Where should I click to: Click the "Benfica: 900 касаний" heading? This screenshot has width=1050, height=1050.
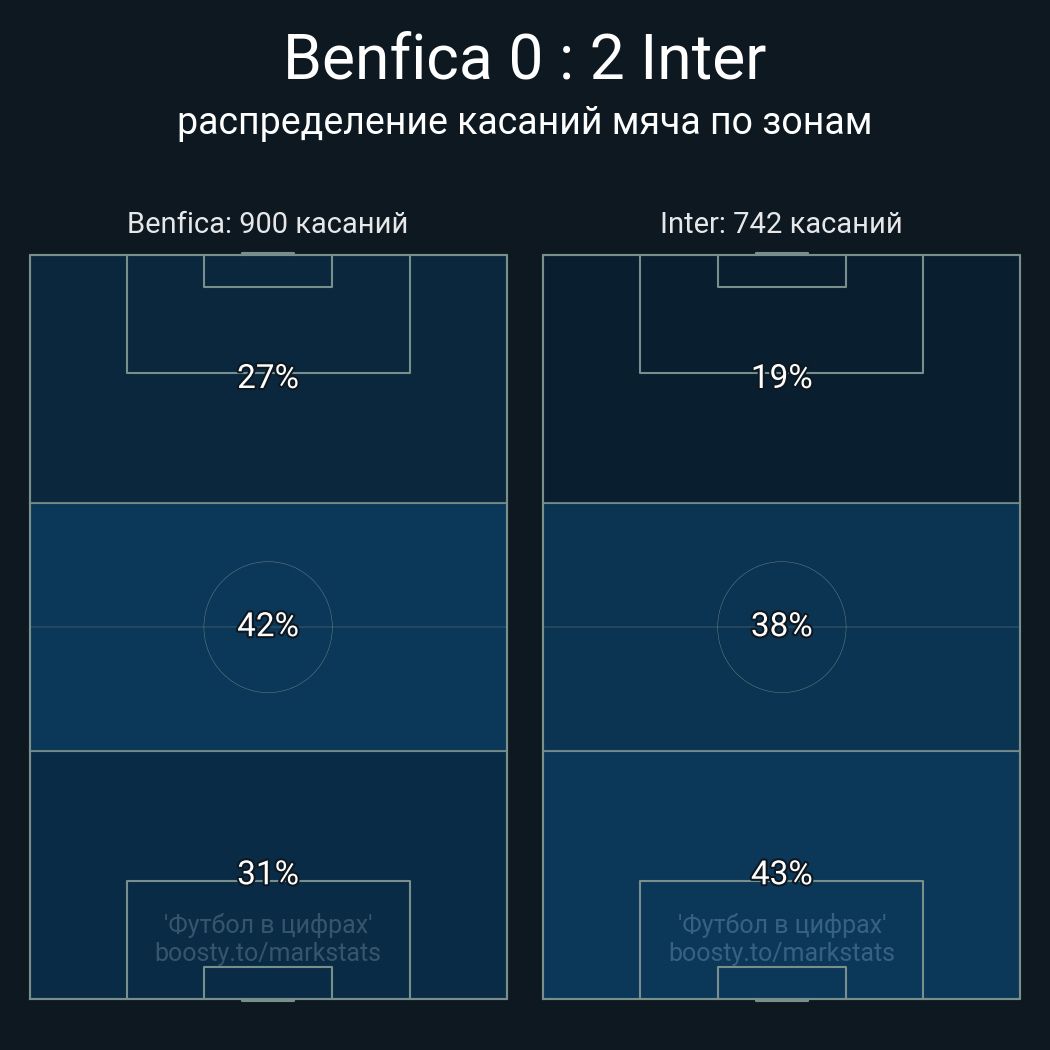pyautogui.click(x=268, y=223)
